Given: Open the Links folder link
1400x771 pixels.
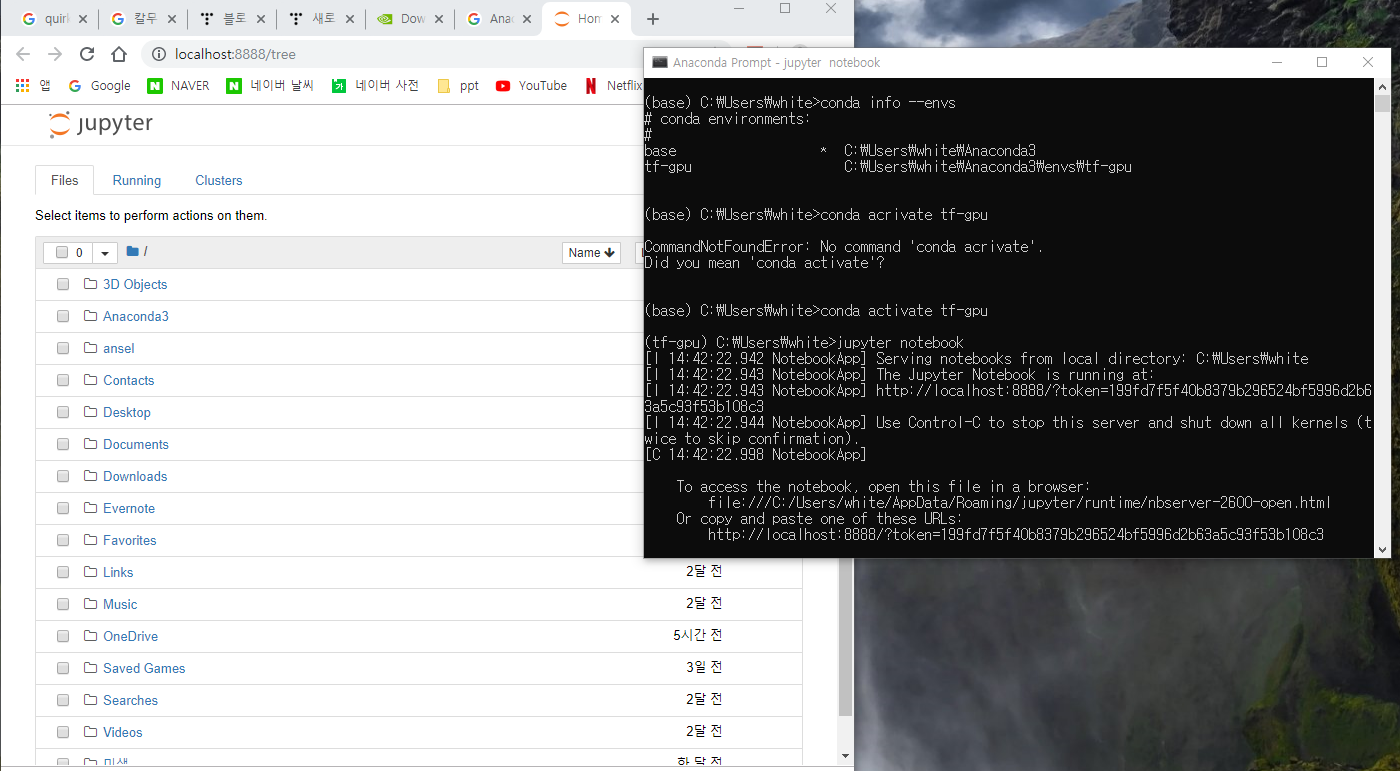Looking at the screenshot, I should tap(118, 572).
